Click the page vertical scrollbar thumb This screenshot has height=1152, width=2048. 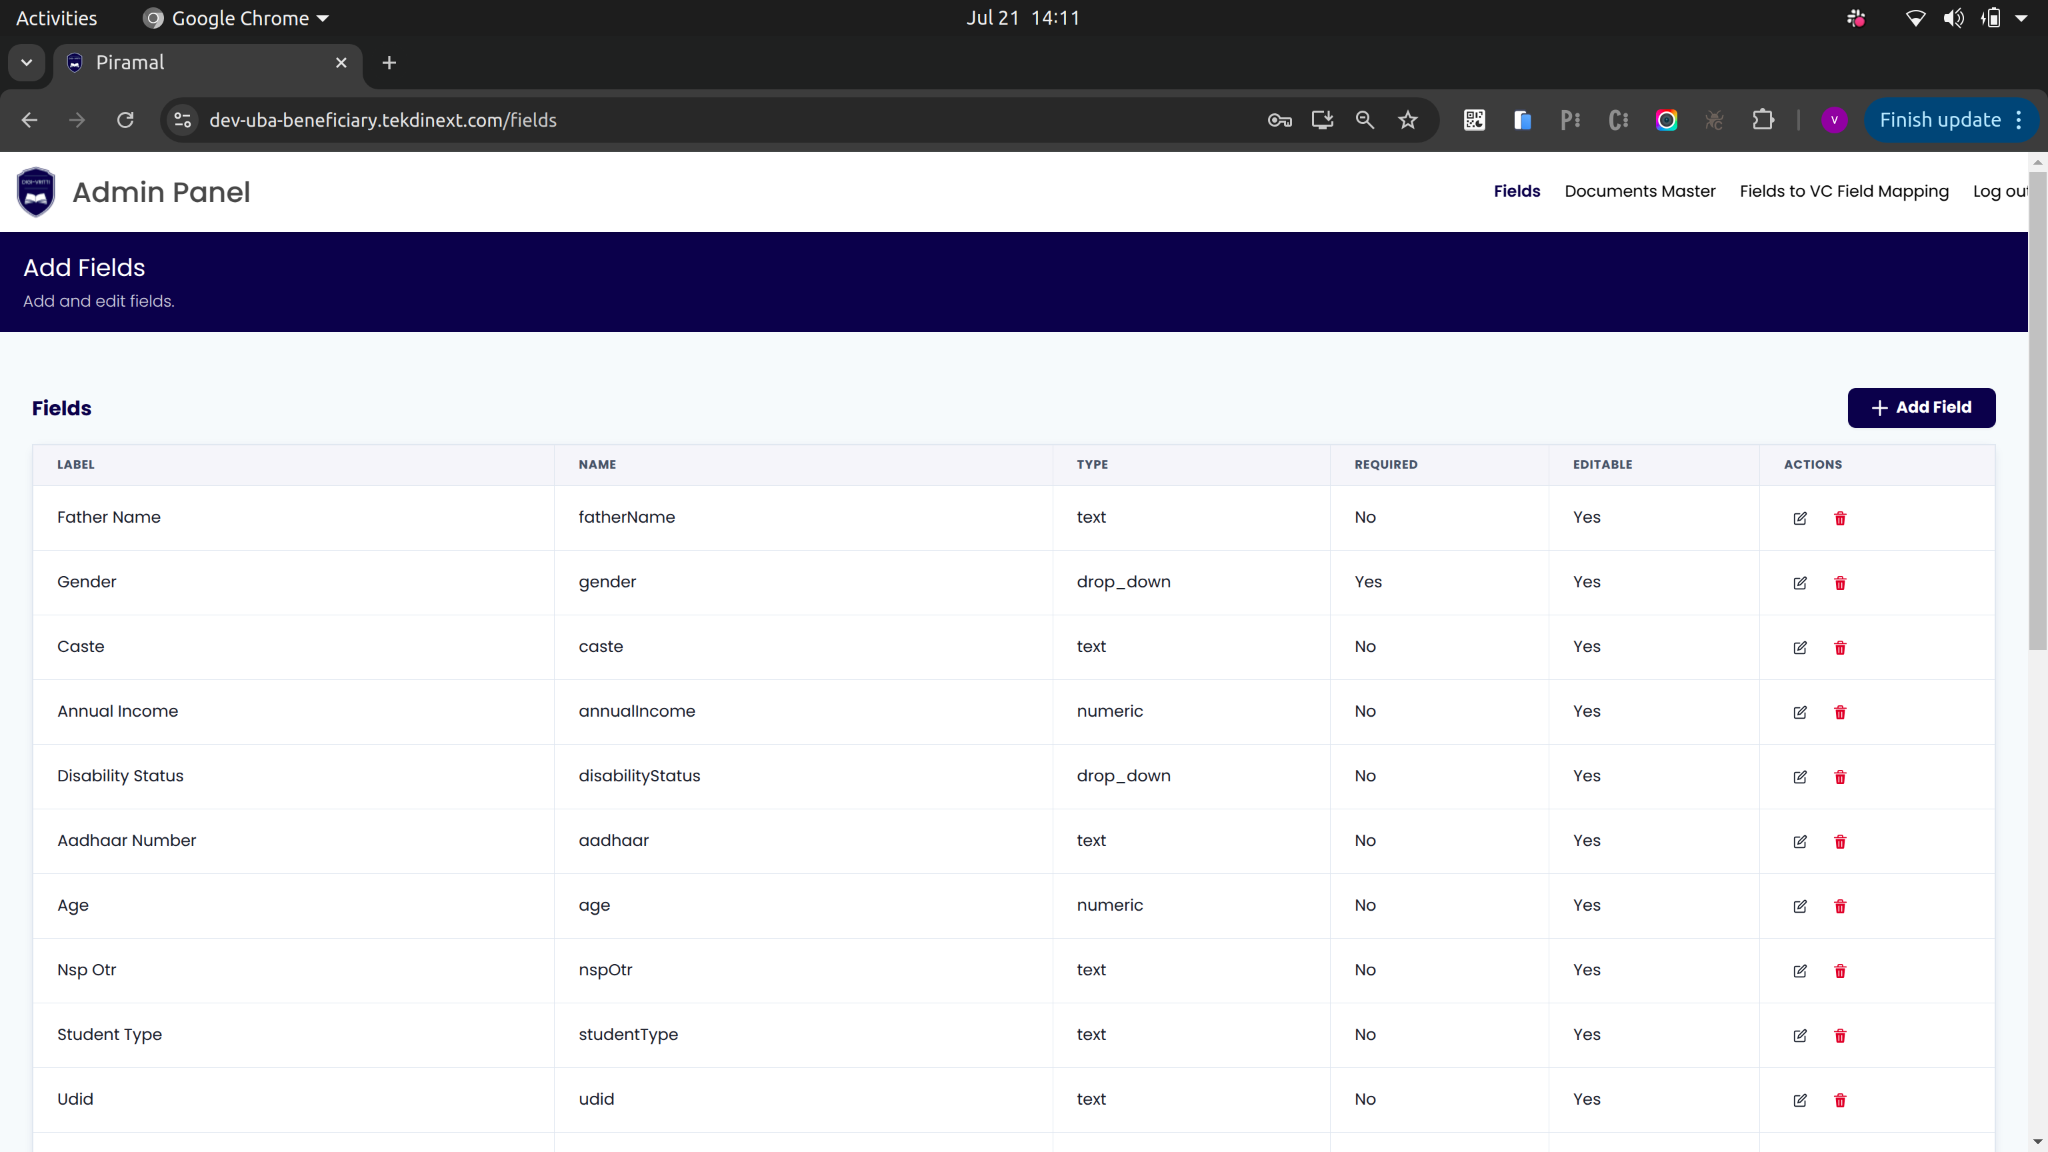point(2037,410)
